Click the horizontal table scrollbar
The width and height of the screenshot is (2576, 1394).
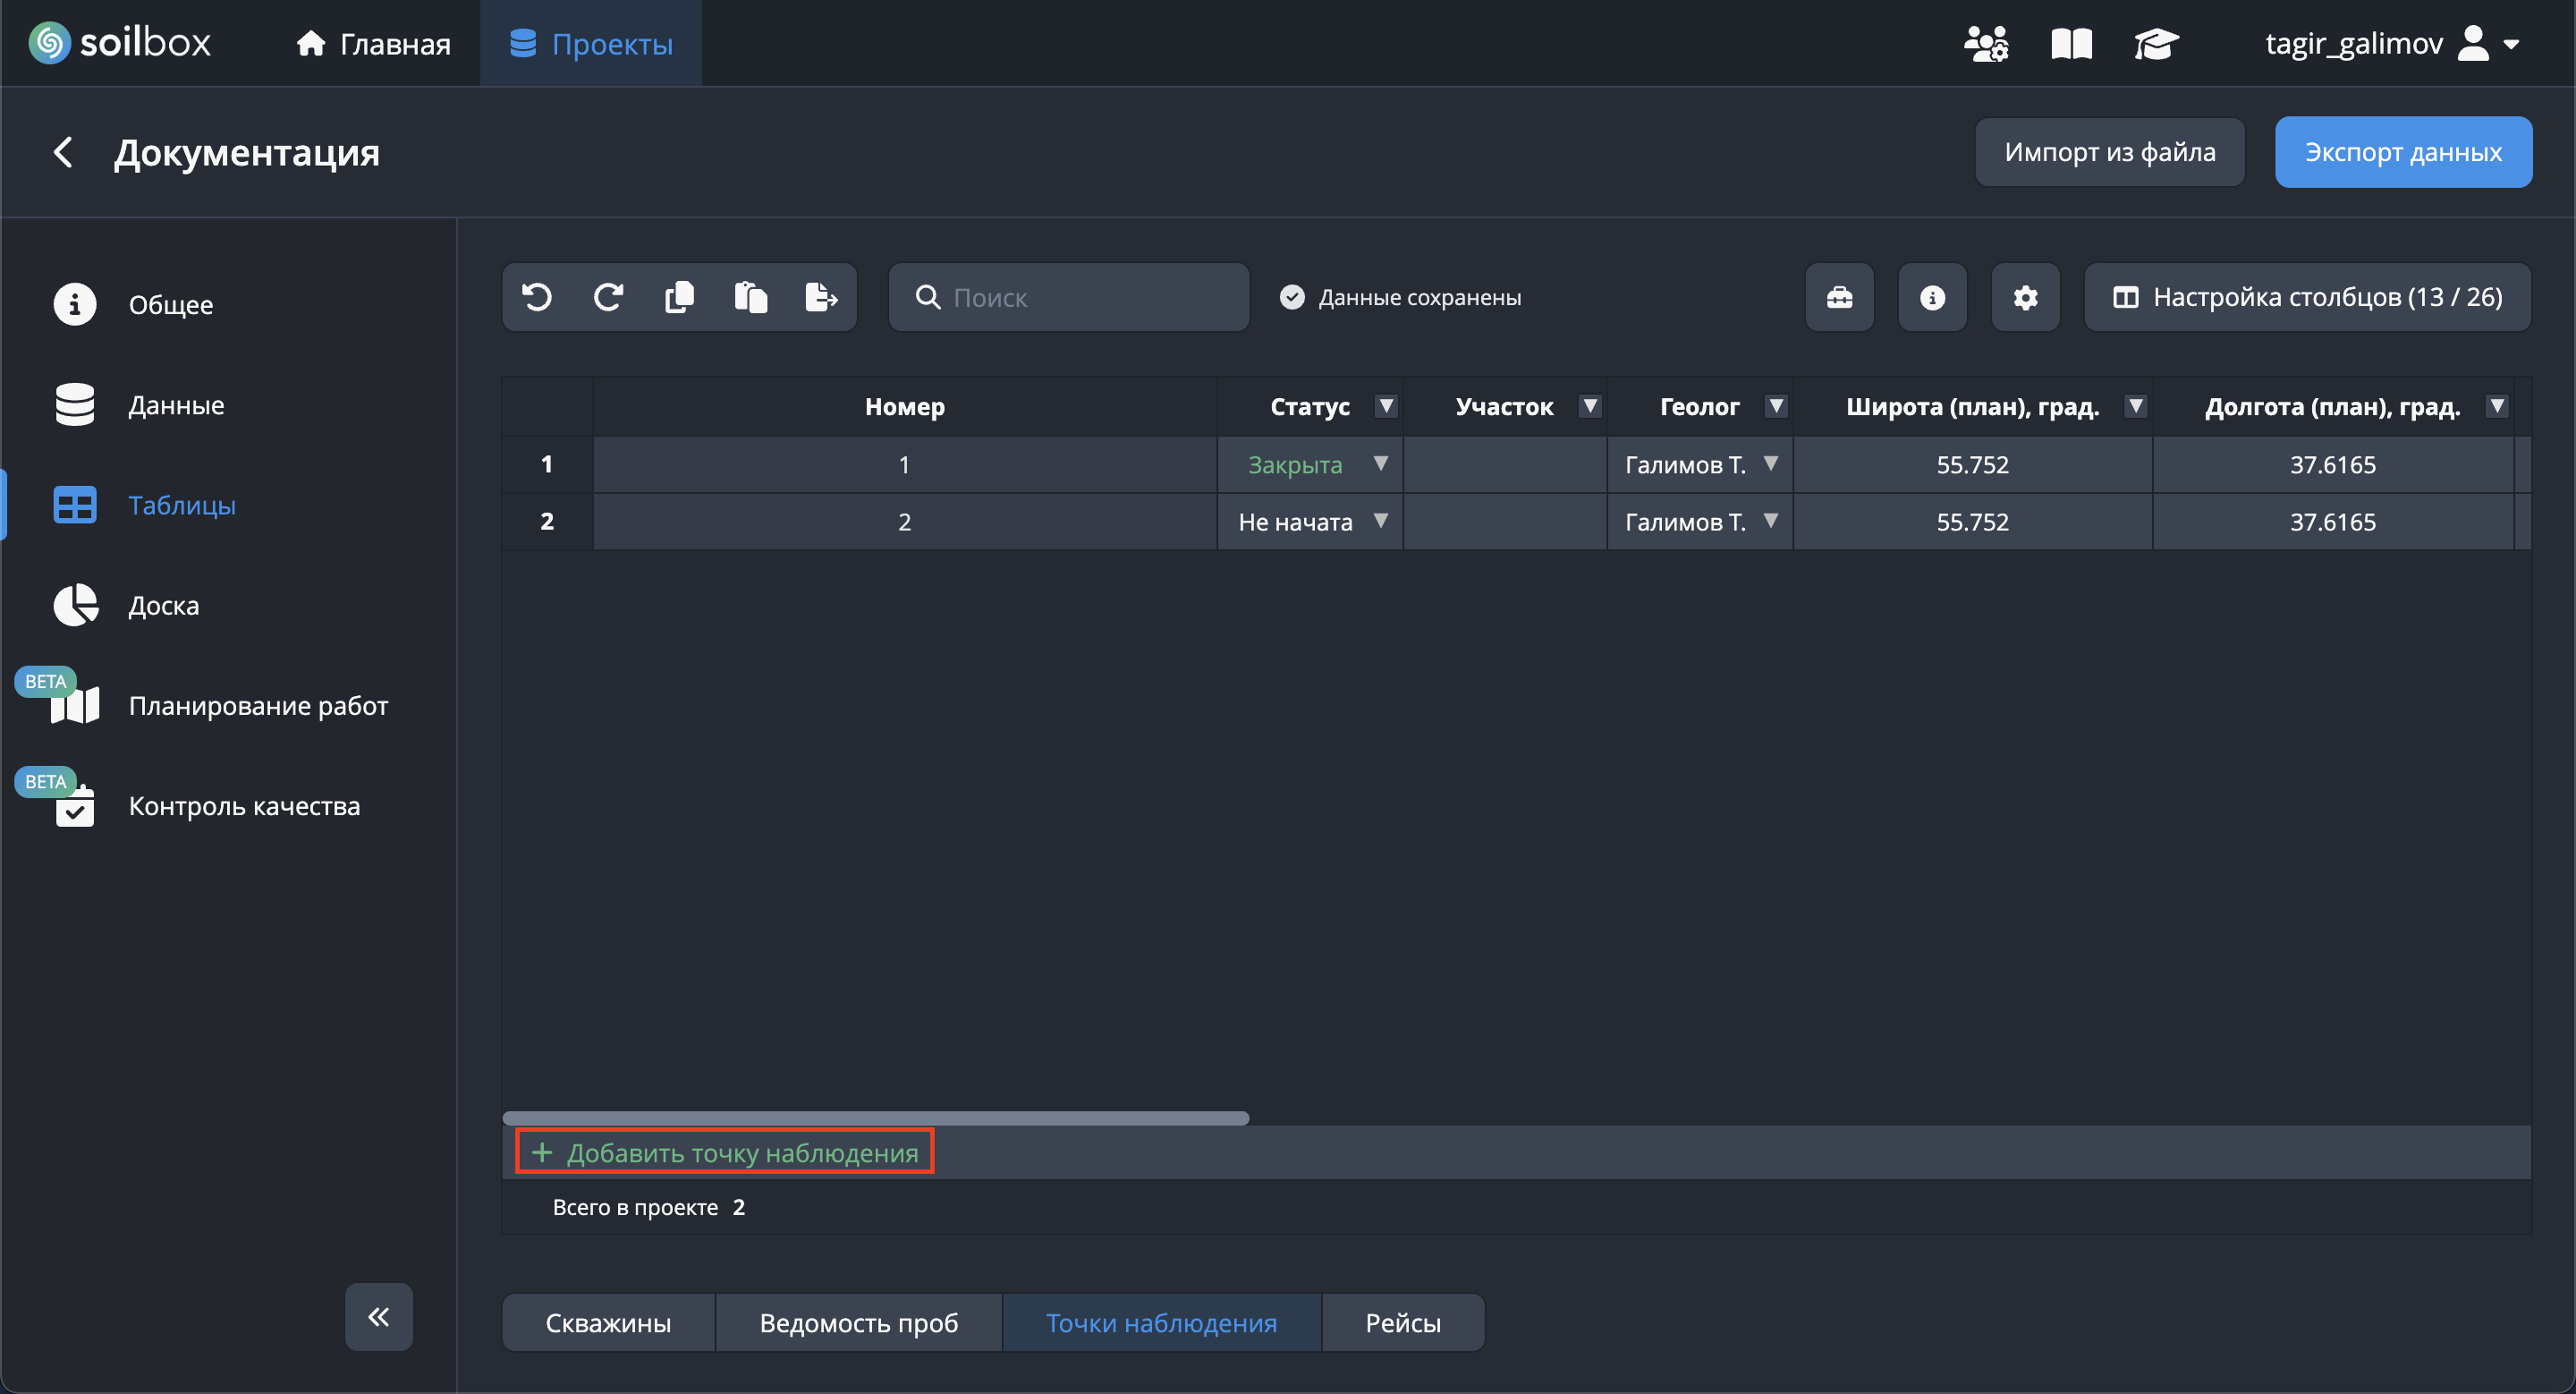coord(875,1117)
